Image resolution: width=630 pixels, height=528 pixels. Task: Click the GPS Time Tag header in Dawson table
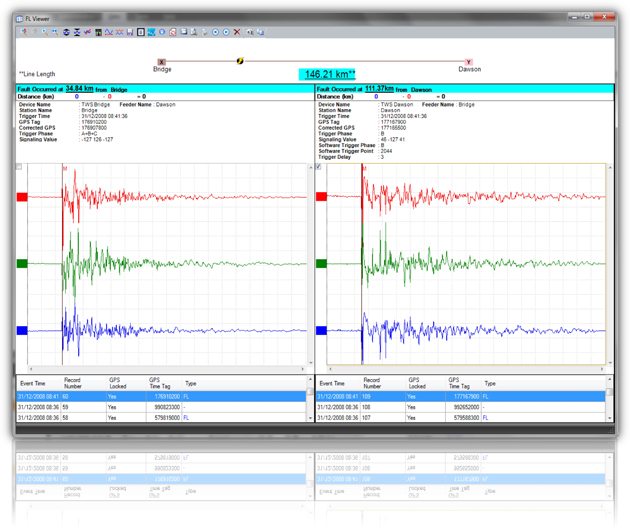[458, 383]
